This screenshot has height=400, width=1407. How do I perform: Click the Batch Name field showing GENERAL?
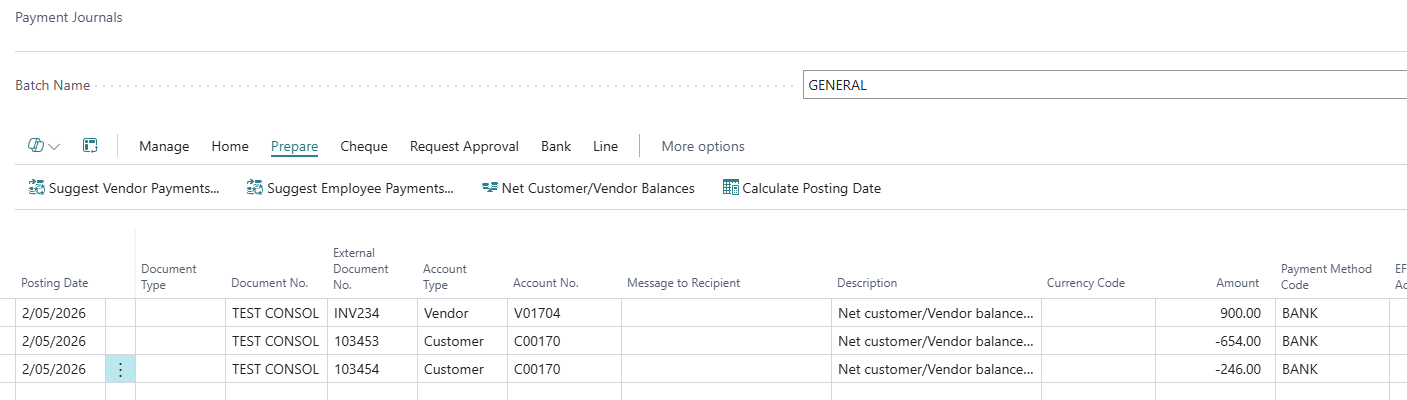tap(1100, 85)
